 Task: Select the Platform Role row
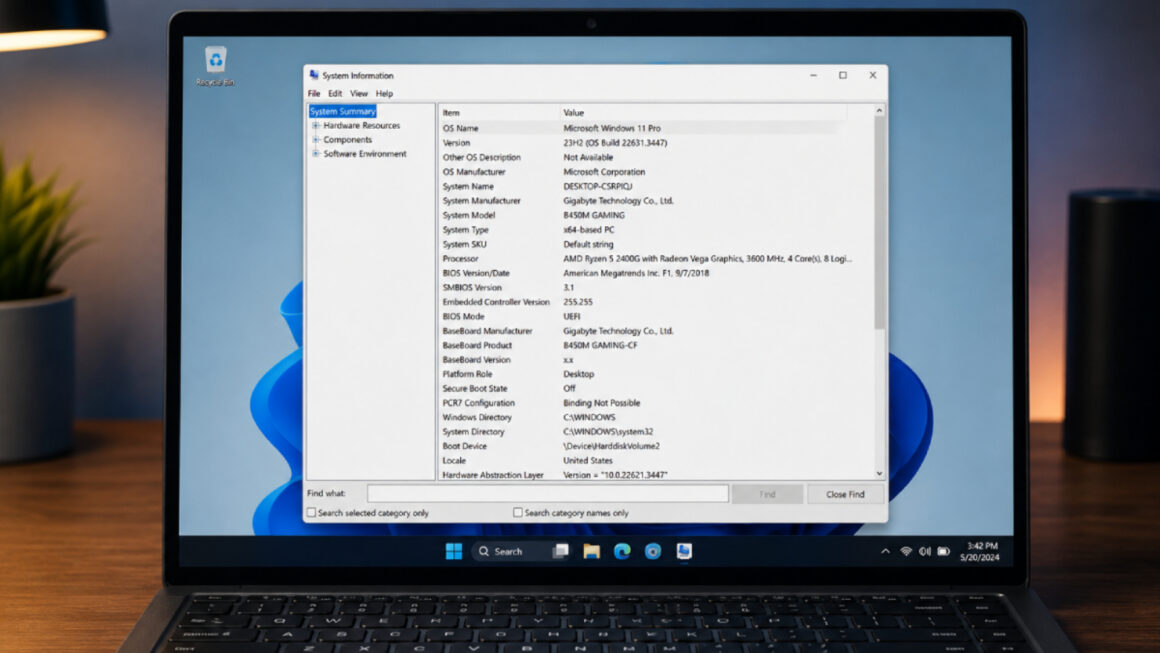(644, 374)
